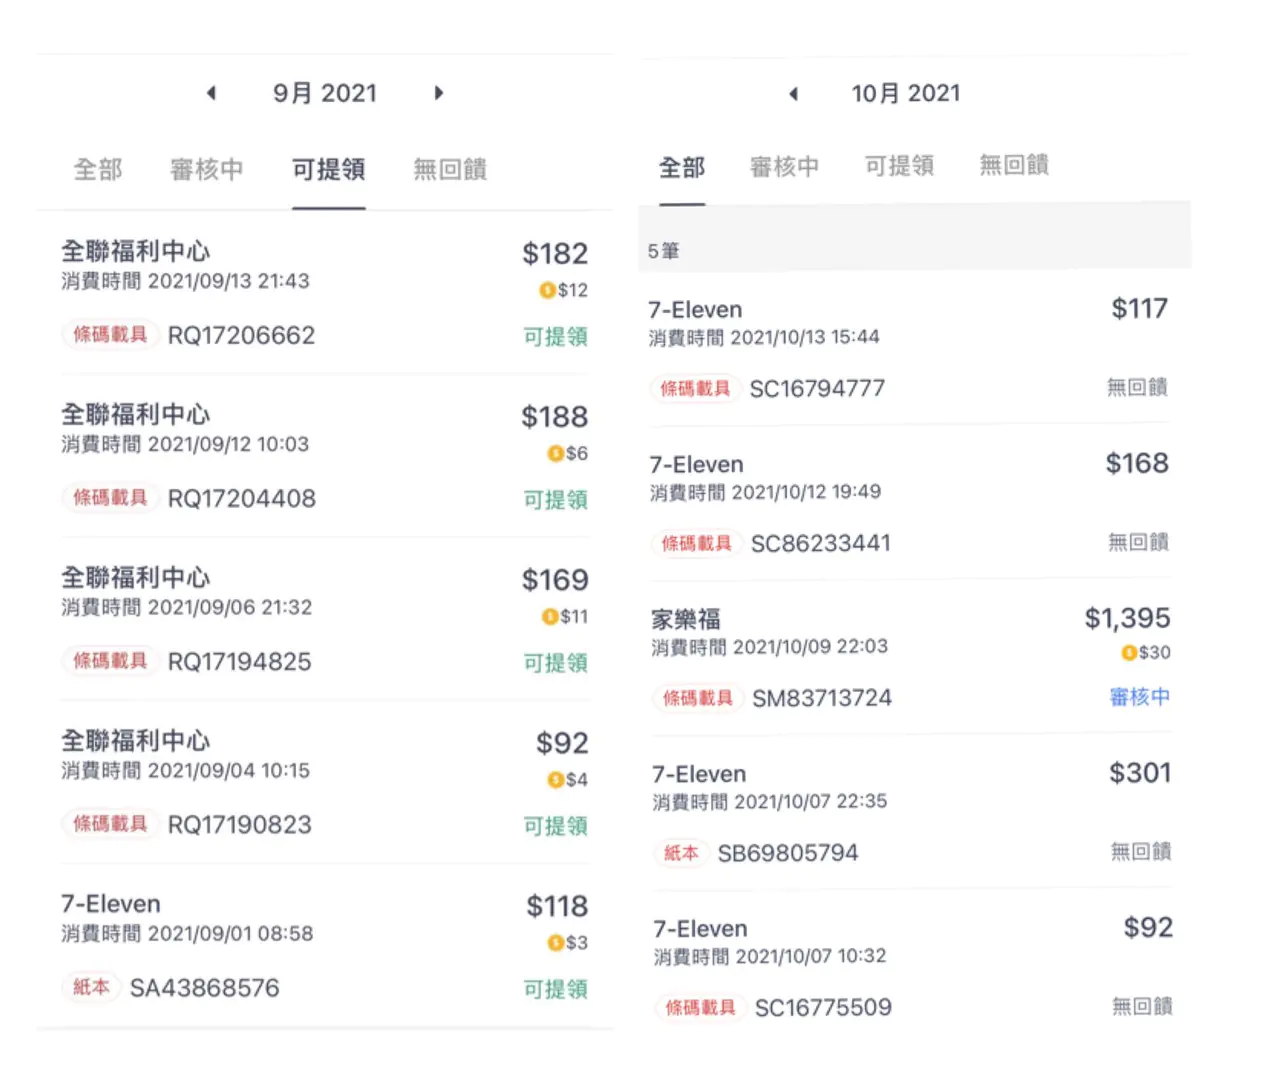1280x1079 pixels.
Task: Go to previous month from 9月 2021
Action: point(211,93)
